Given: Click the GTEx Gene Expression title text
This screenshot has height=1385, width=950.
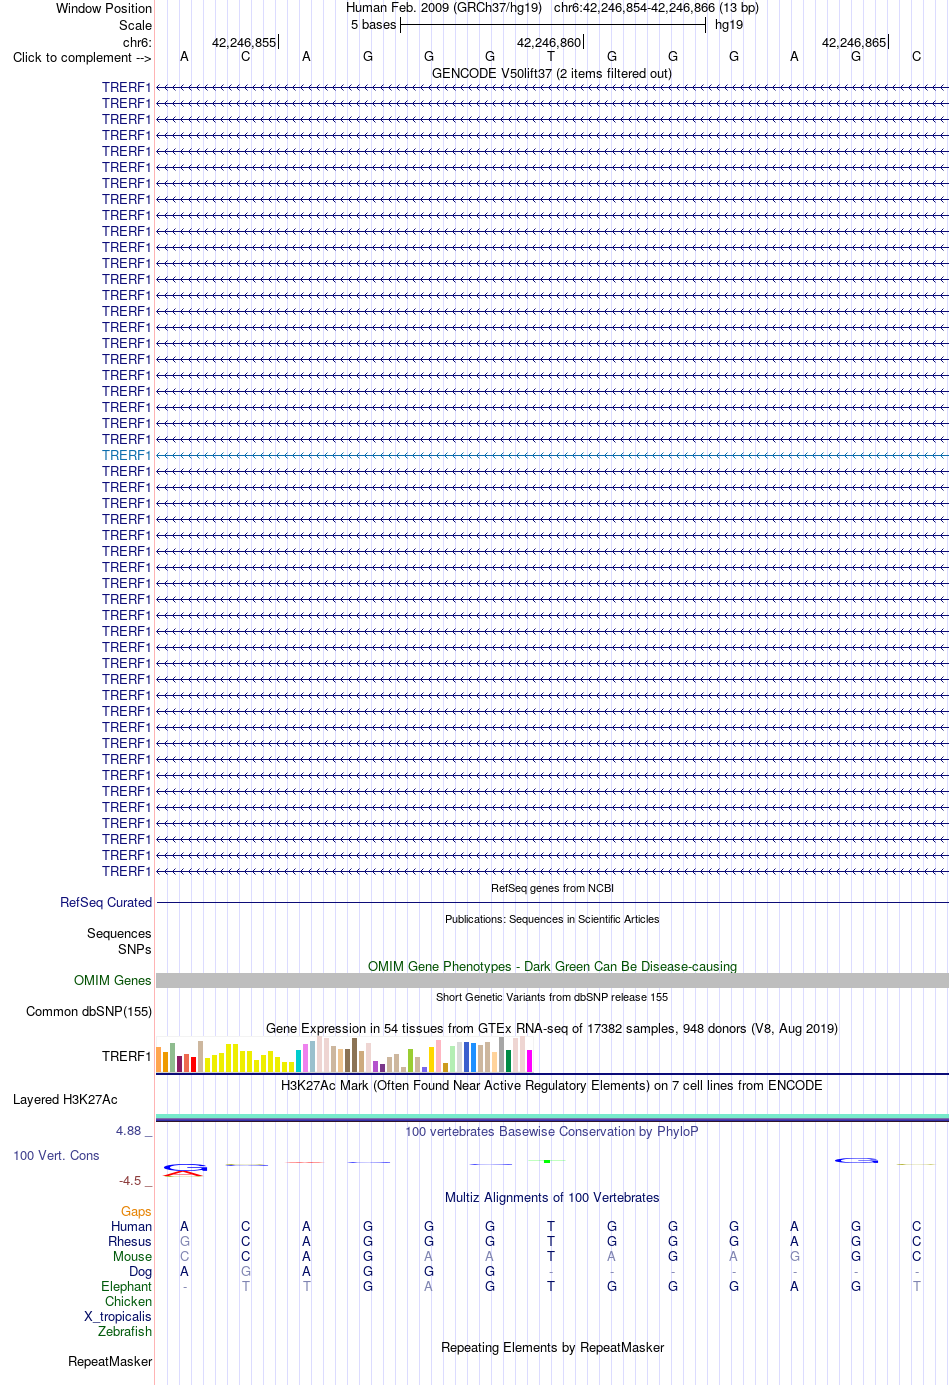Looking at the screenshot, I should coord(552,1028).
